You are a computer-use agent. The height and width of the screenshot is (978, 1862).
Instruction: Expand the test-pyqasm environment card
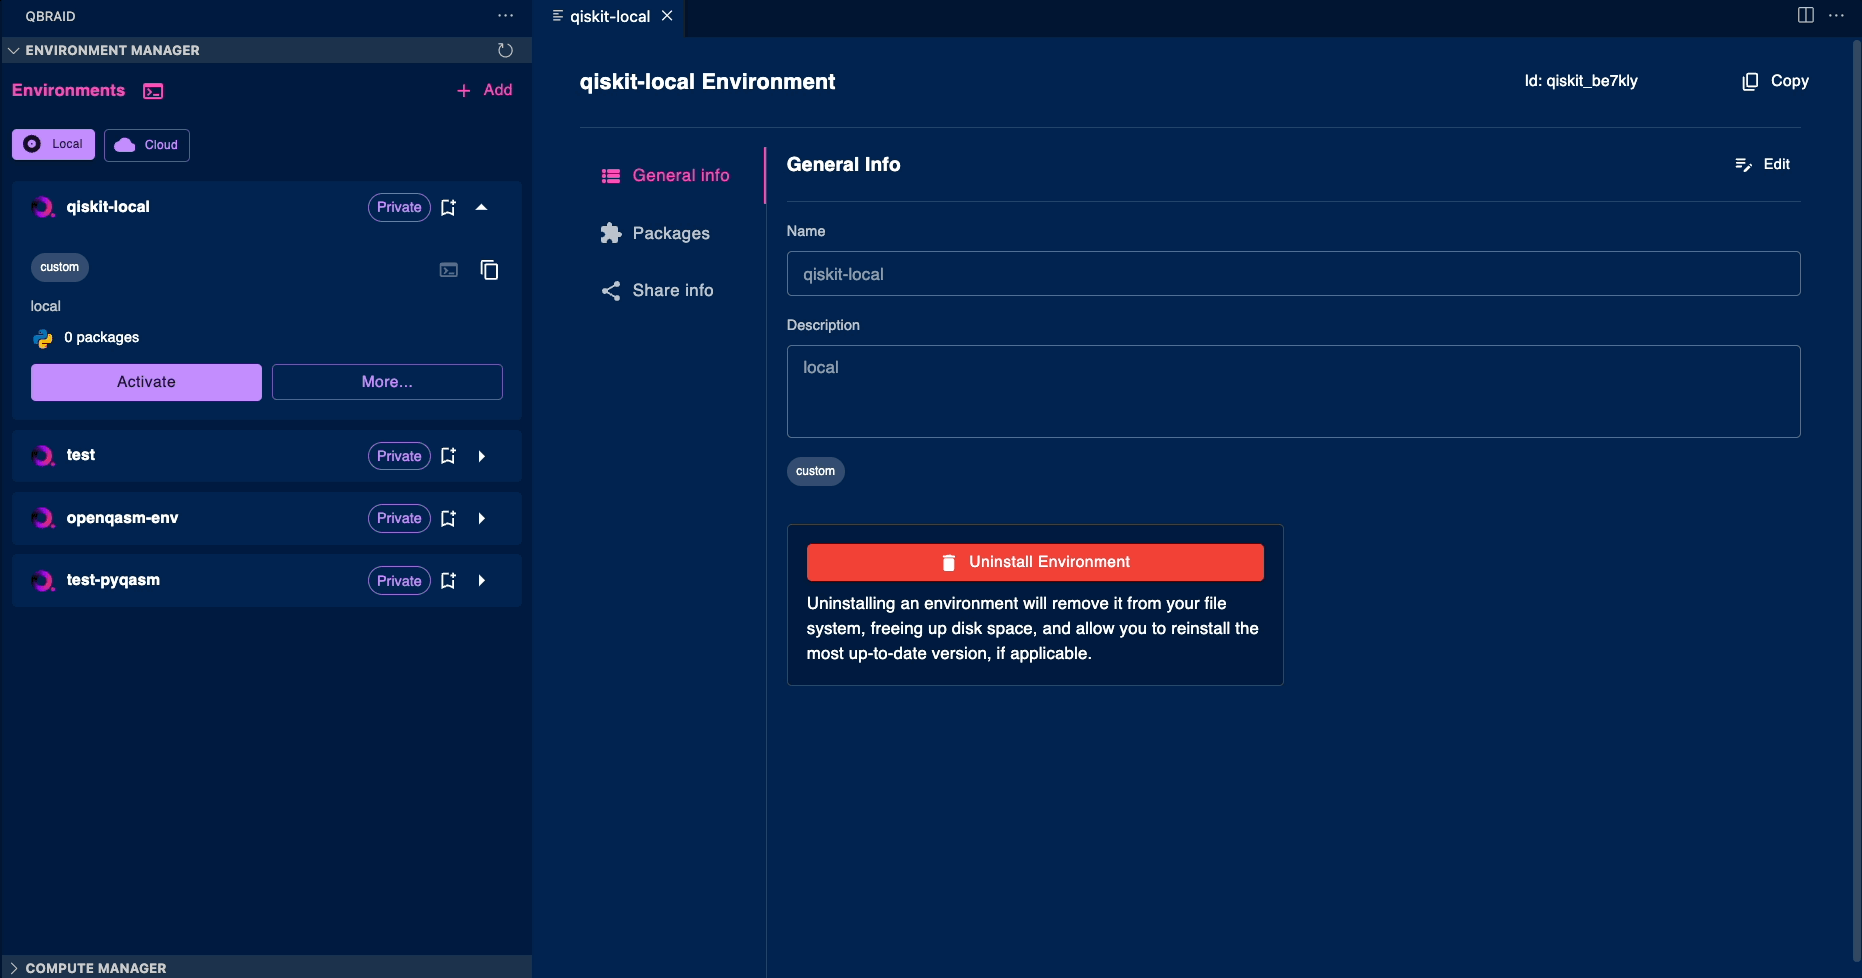tap(481, 581)
